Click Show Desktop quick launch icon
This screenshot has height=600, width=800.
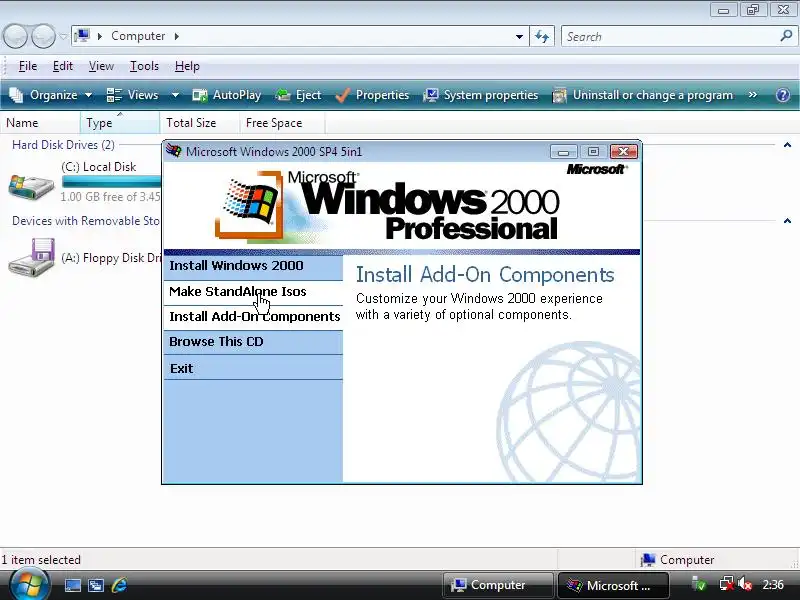click(x=72, y=585)
